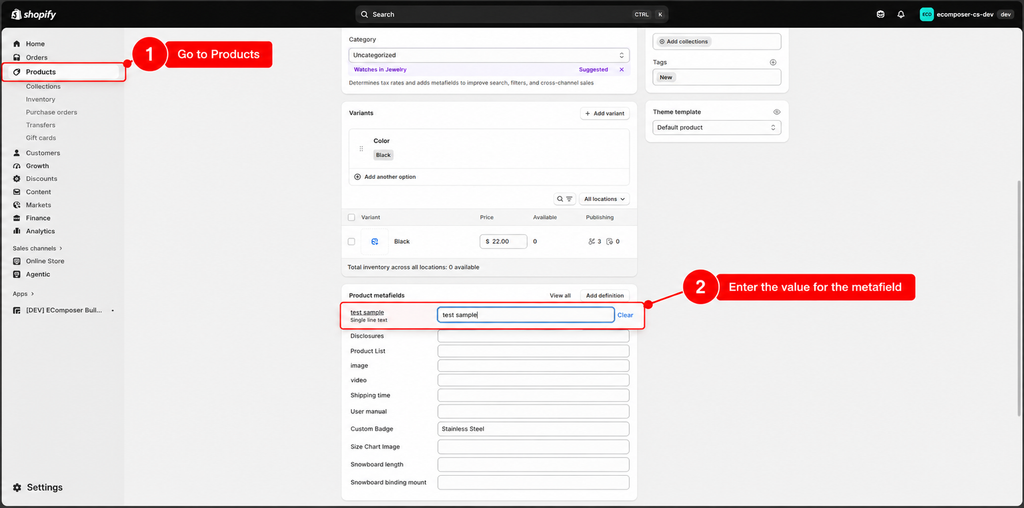Click the Custom Badge Stainless Steel field
Viewport: 1024px width, 508px height.
534,429
